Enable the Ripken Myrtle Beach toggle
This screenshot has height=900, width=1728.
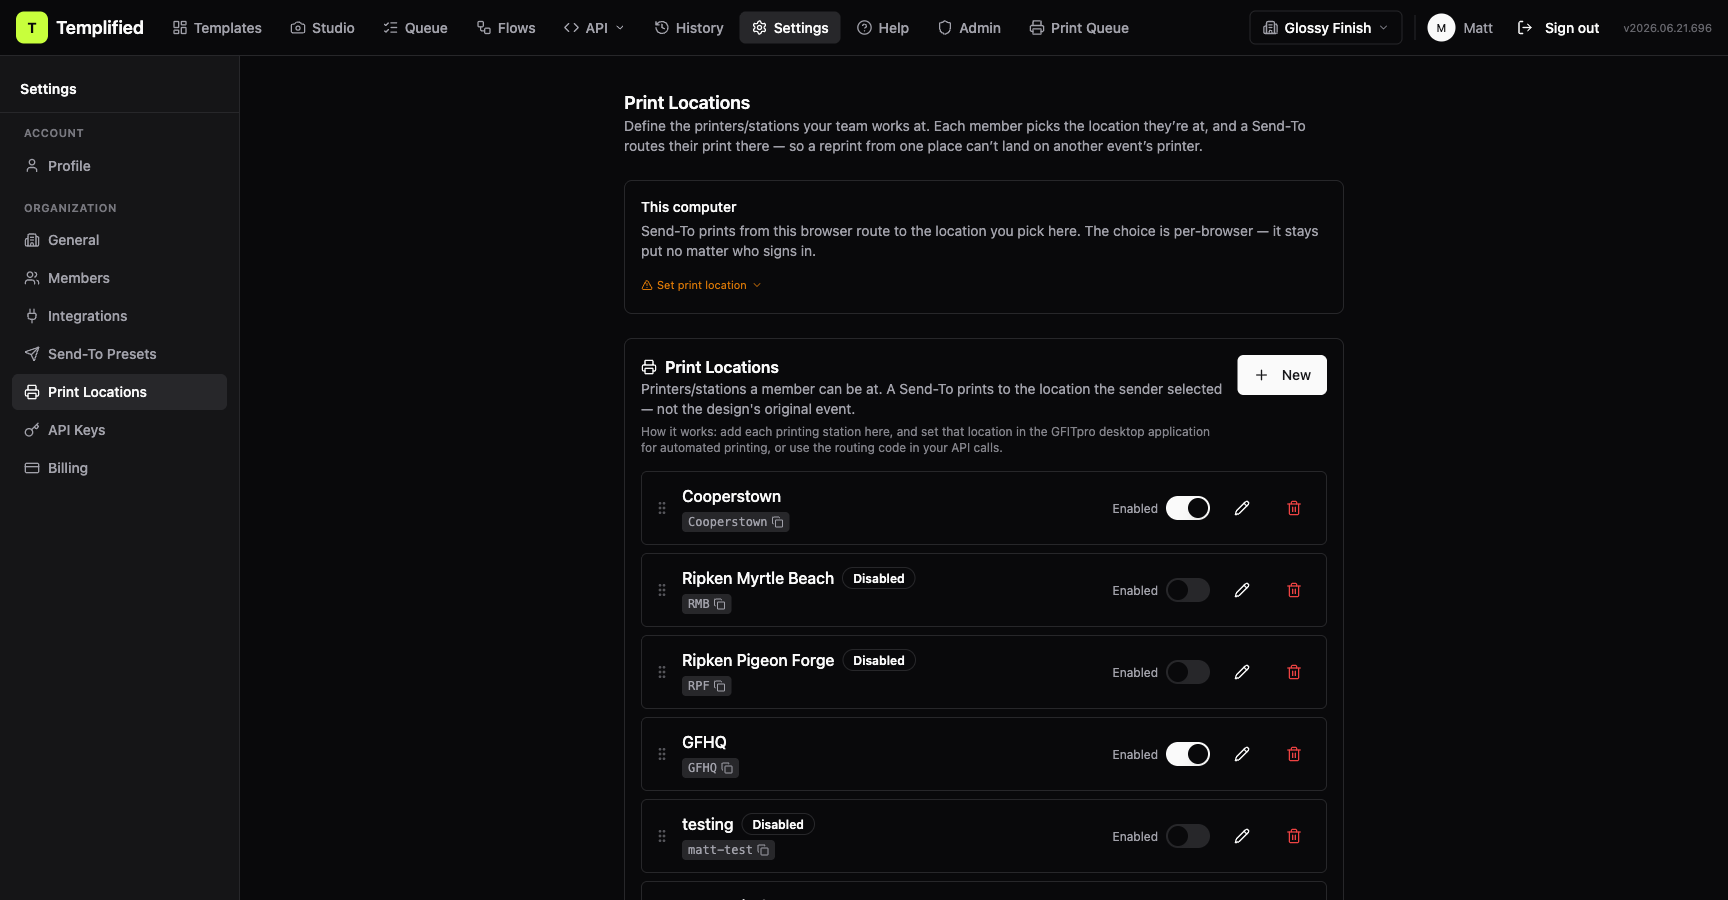(1188, 590)
